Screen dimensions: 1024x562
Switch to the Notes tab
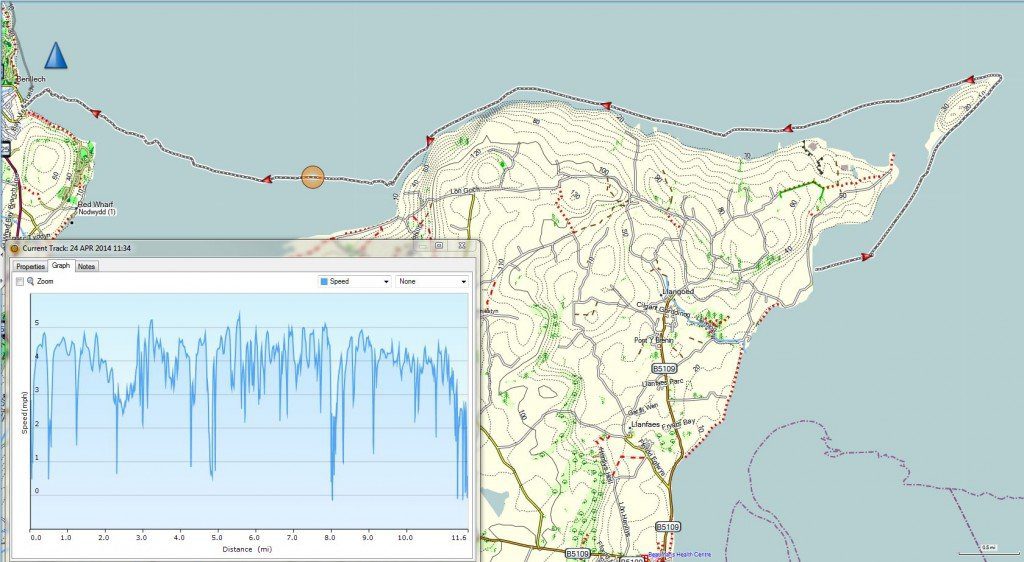87,267
